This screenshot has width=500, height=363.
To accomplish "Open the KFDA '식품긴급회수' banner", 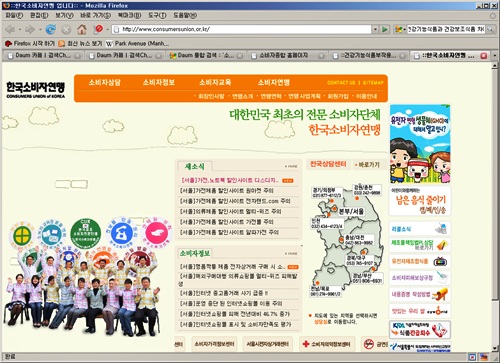I will 420,329.
